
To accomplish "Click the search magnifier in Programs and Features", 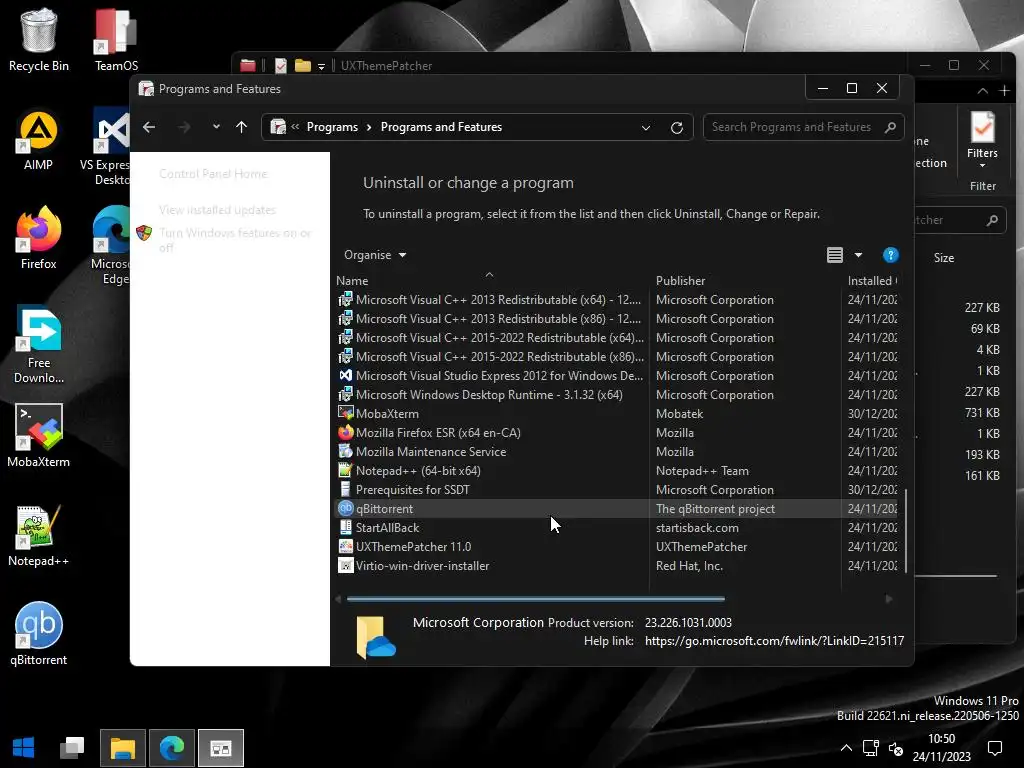I will [x=890, y=127].
